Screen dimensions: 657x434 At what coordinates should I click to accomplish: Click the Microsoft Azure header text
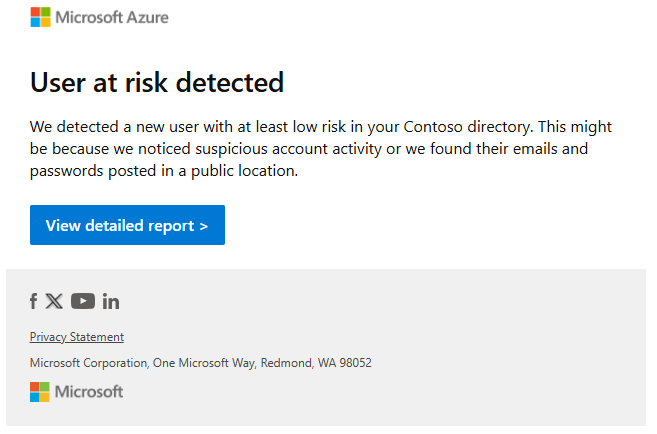tap(112, 17)
